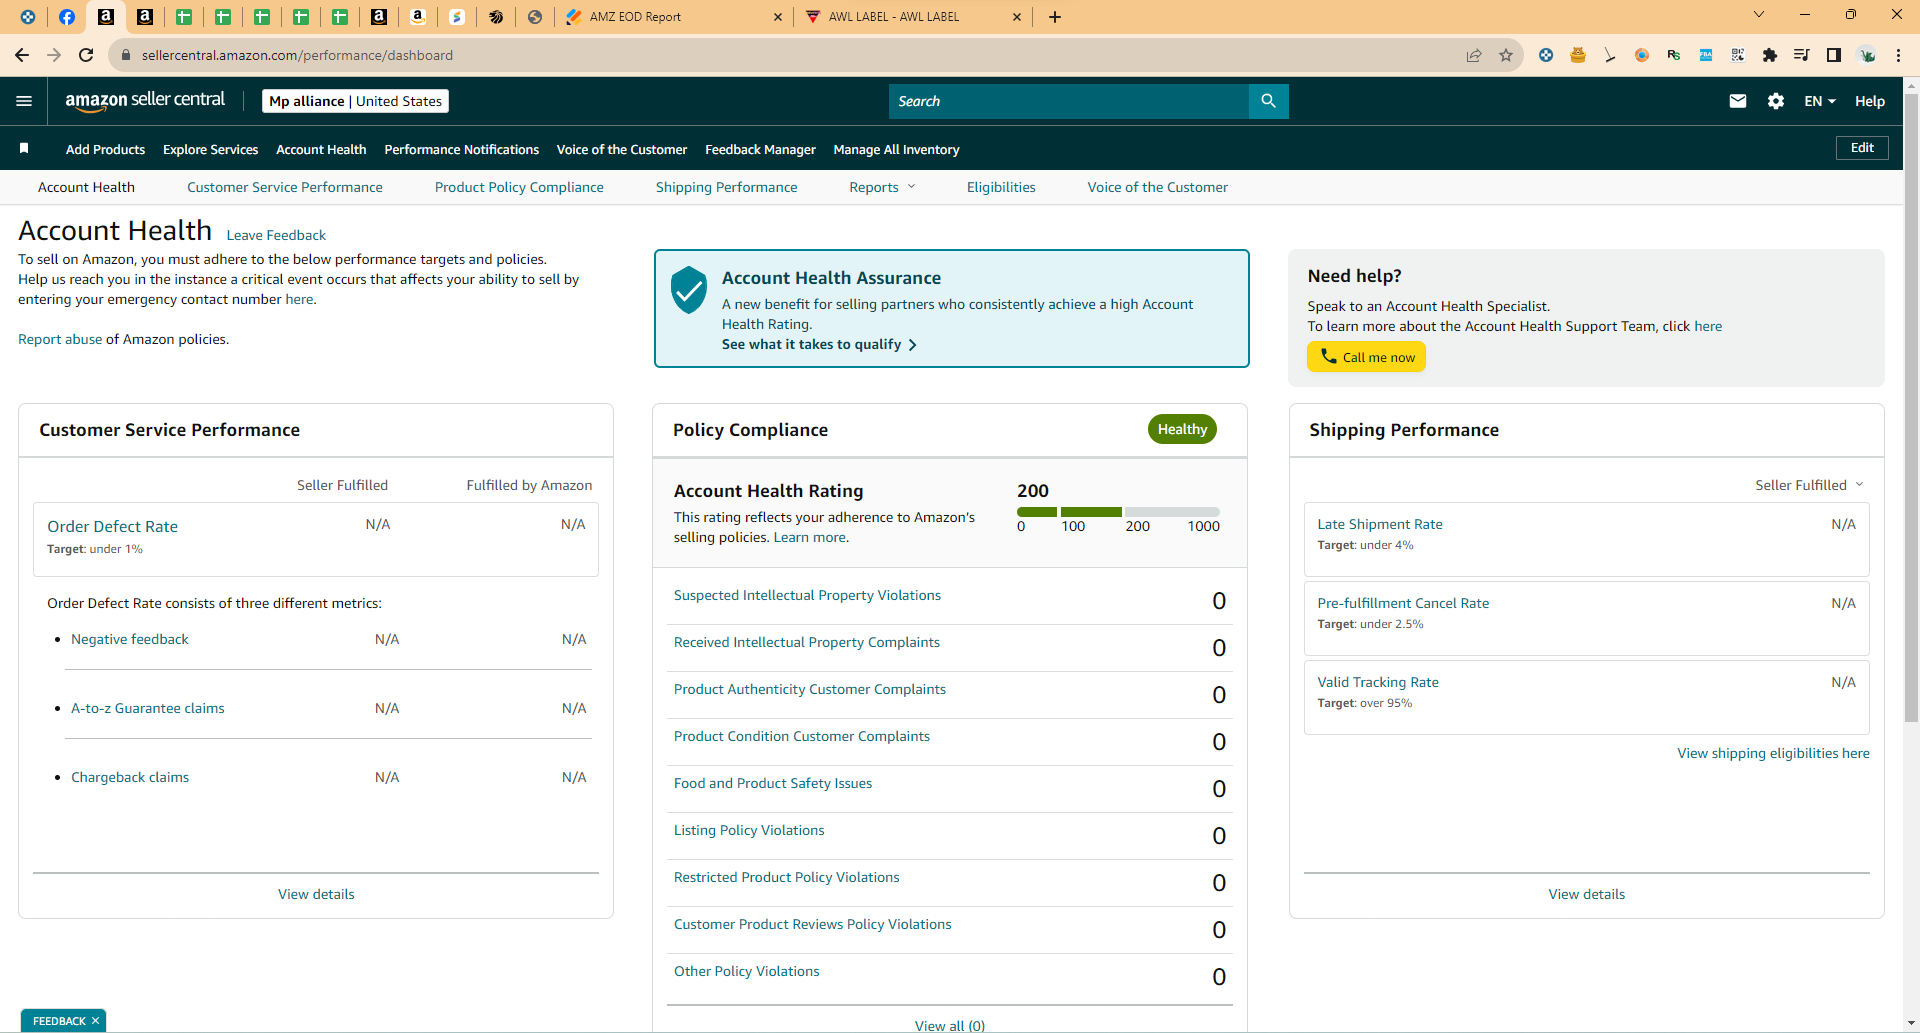1920x1033 pixels.
Task: Open the Seller Central hamburger menu
Action: point(24,101)
